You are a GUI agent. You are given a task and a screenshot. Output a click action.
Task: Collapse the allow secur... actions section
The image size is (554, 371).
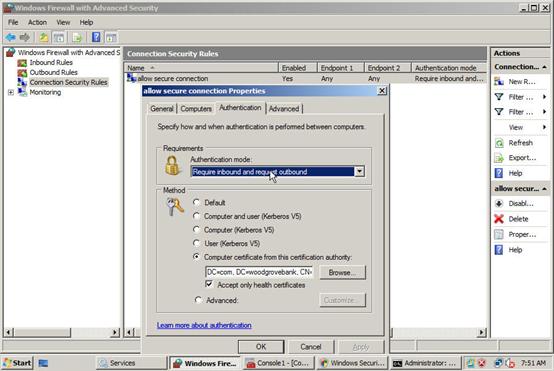point(544,189)
